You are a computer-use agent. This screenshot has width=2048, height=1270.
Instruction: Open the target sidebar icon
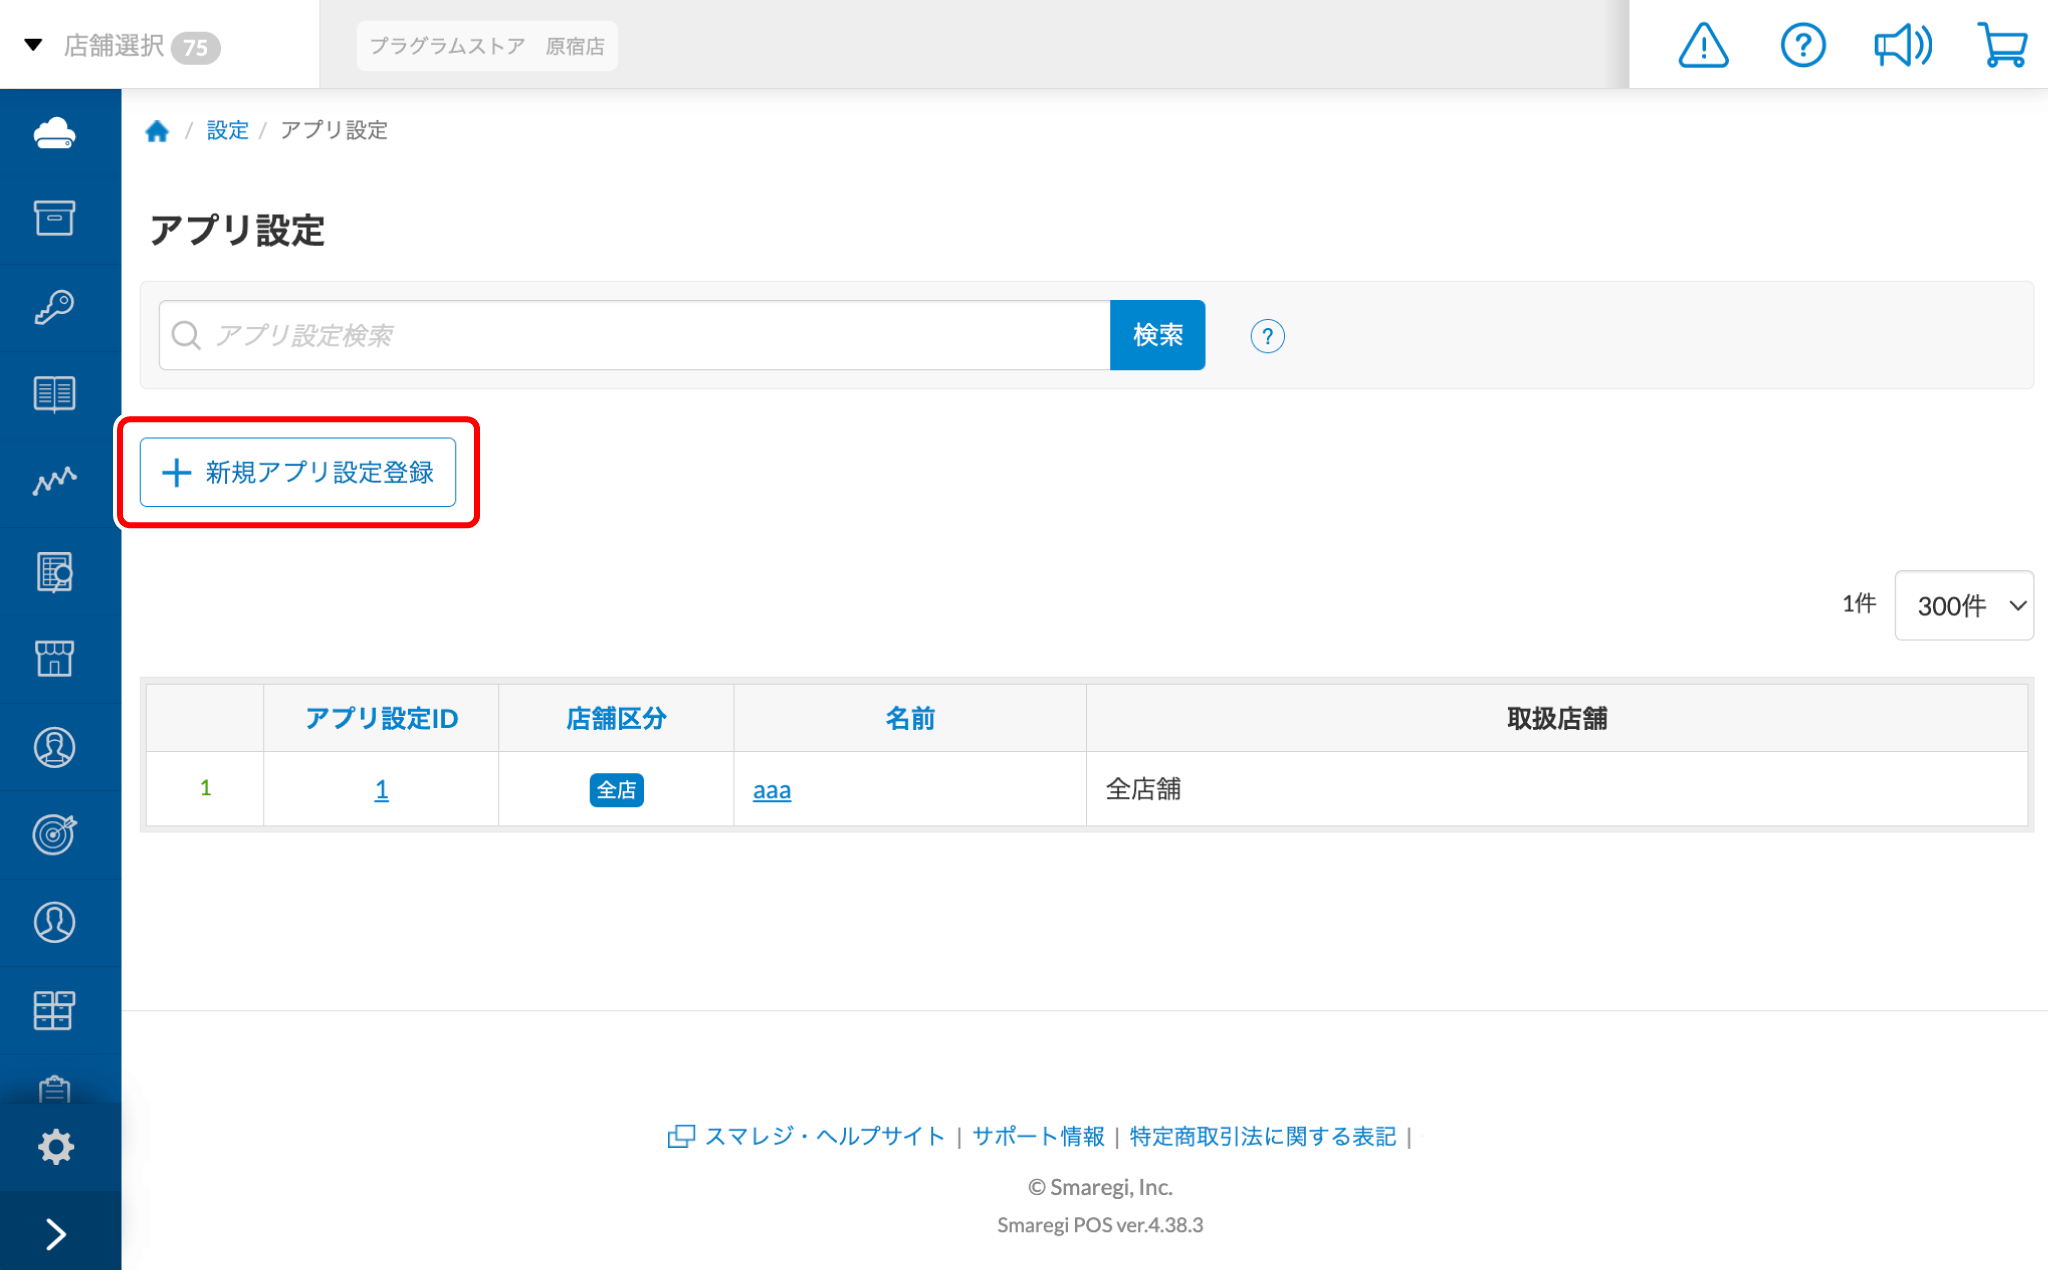(x=54, y=834)
